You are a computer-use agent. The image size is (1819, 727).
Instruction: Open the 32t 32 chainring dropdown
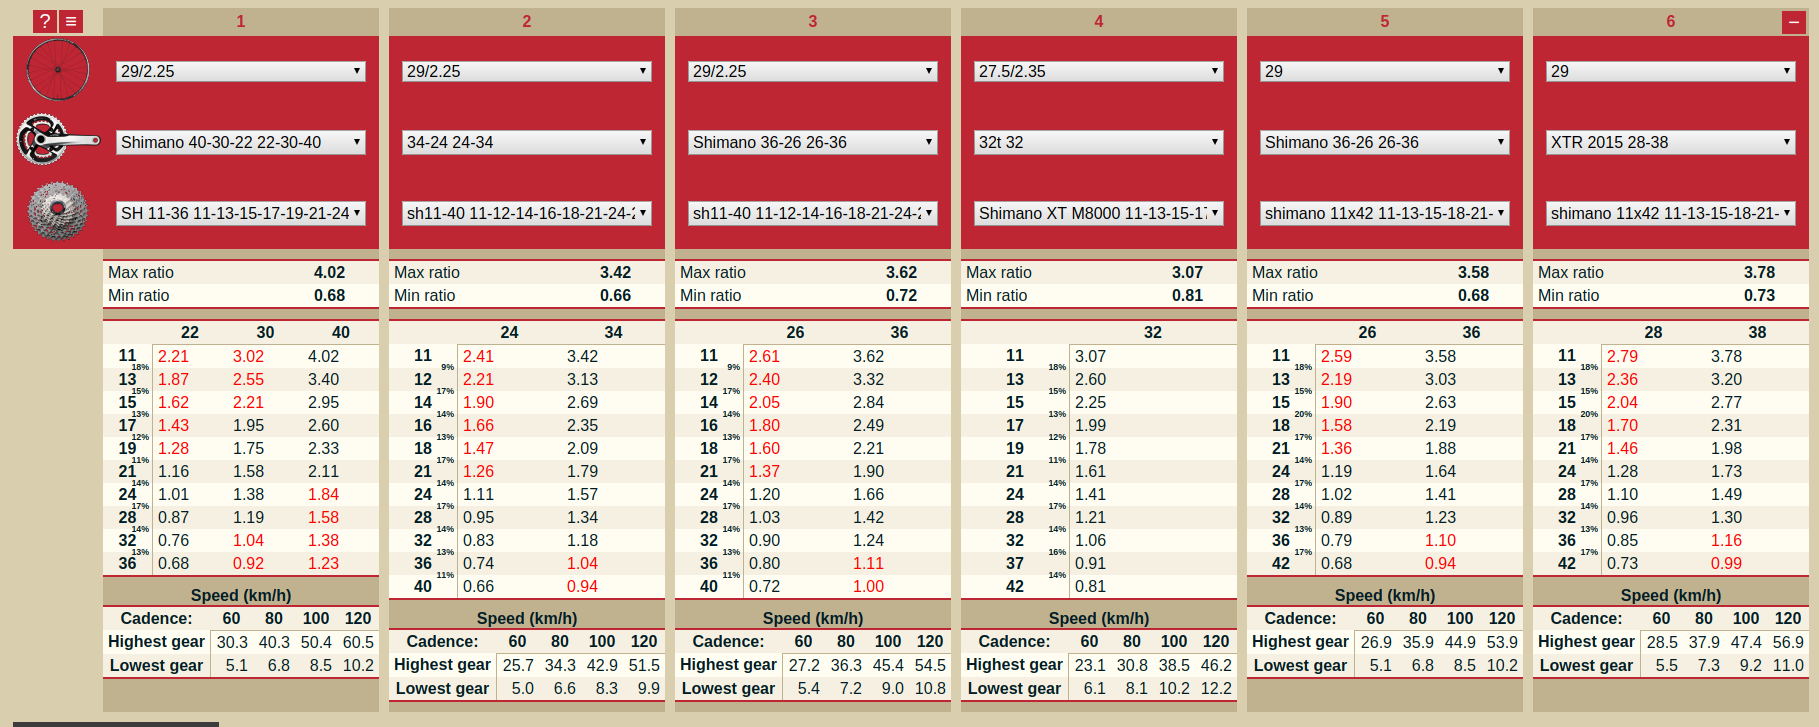click(1098, 142)
